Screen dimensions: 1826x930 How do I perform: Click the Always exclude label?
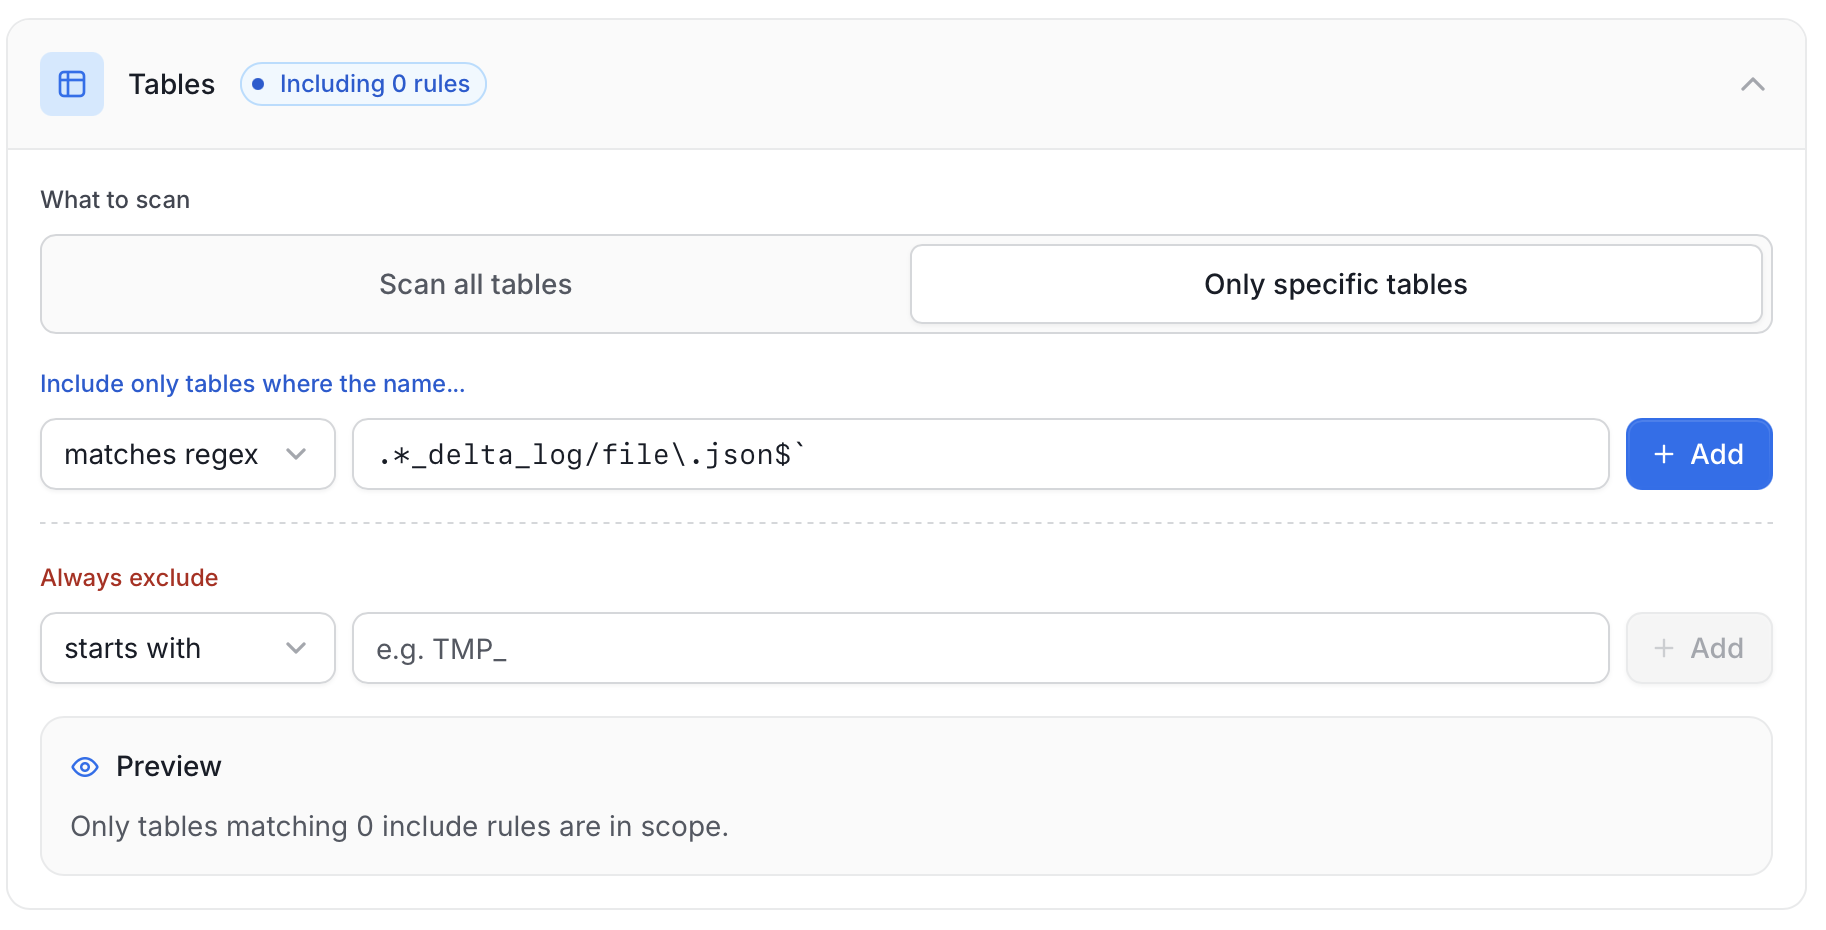129,578
